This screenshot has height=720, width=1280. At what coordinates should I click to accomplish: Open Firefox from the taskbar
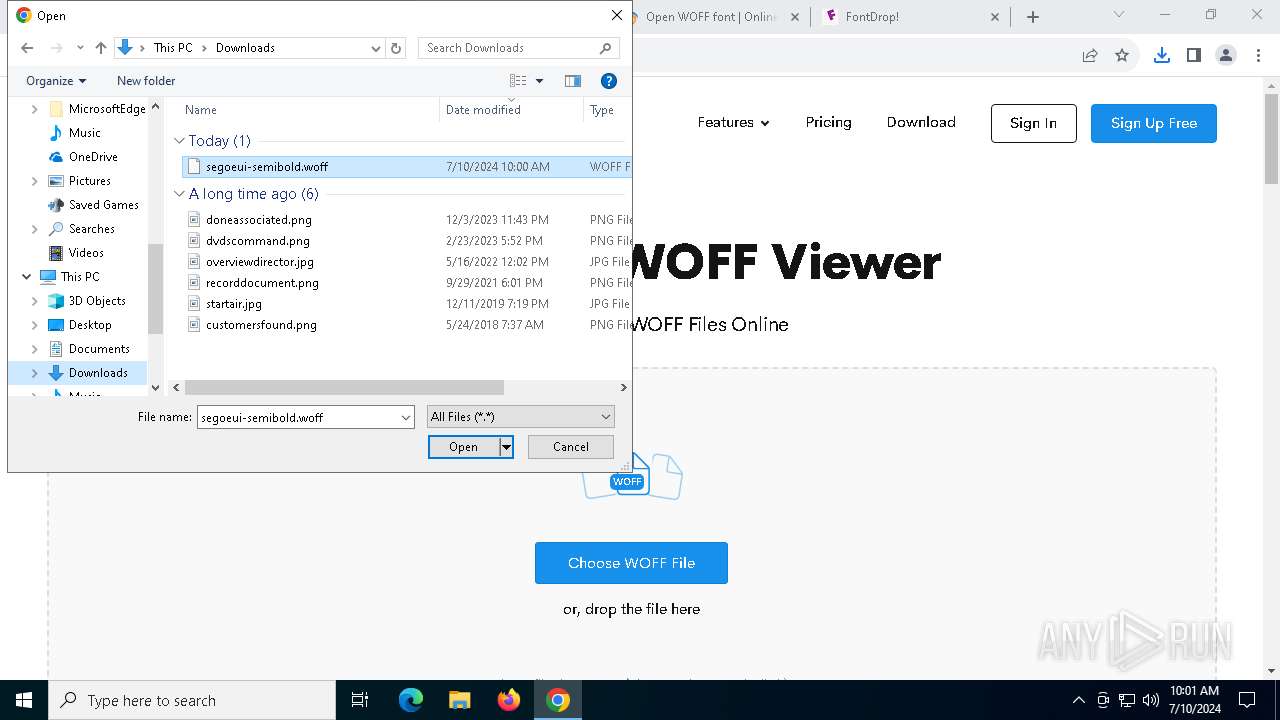(x=509, y=700)
